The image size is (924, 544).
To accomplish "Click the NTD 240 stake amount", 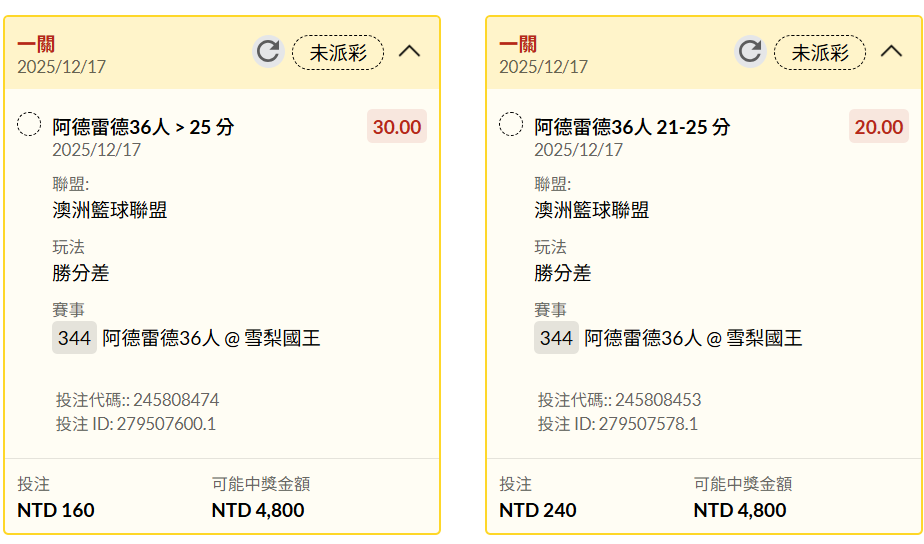I will pos(538,510).
